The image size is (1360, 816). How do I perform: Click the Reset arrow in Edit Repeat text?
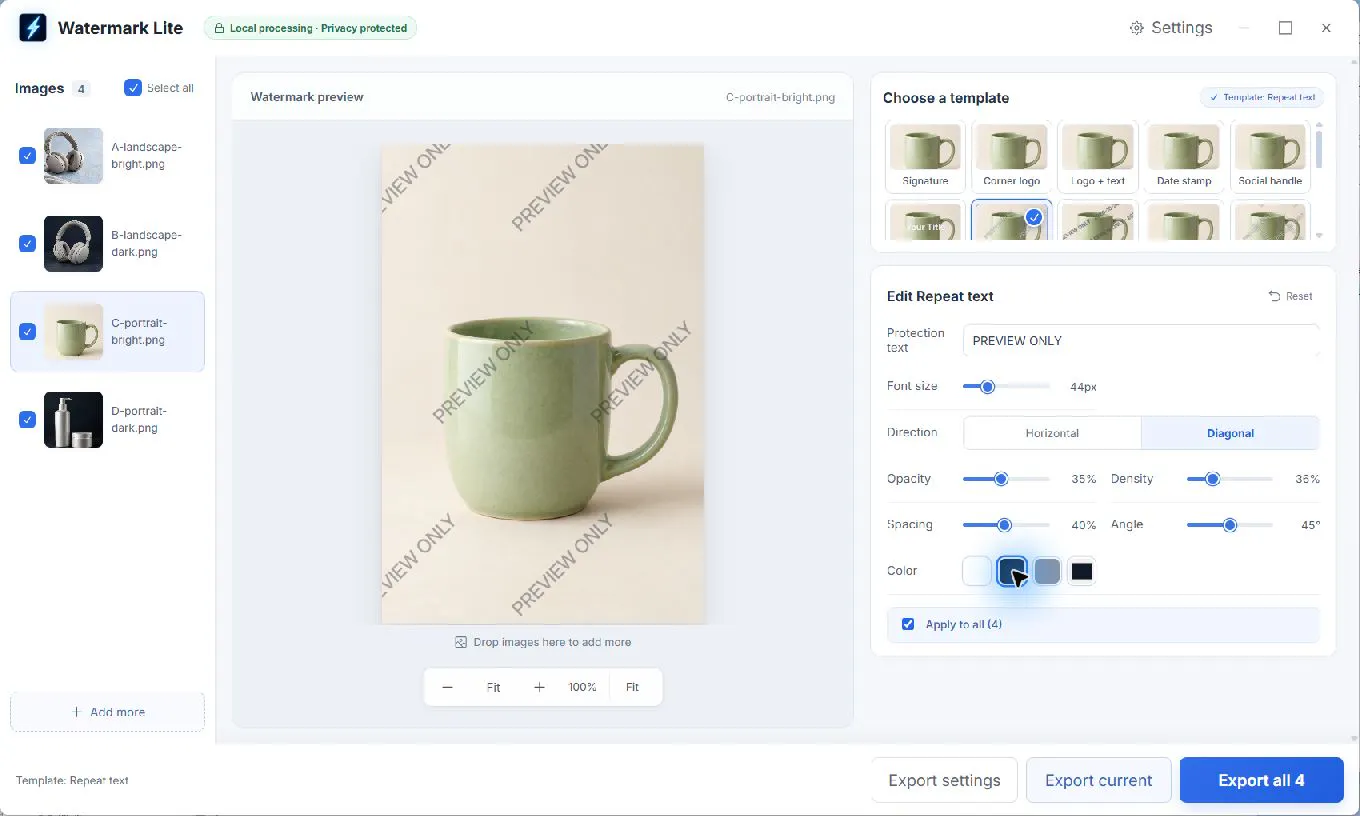(x=1274, y=296)
